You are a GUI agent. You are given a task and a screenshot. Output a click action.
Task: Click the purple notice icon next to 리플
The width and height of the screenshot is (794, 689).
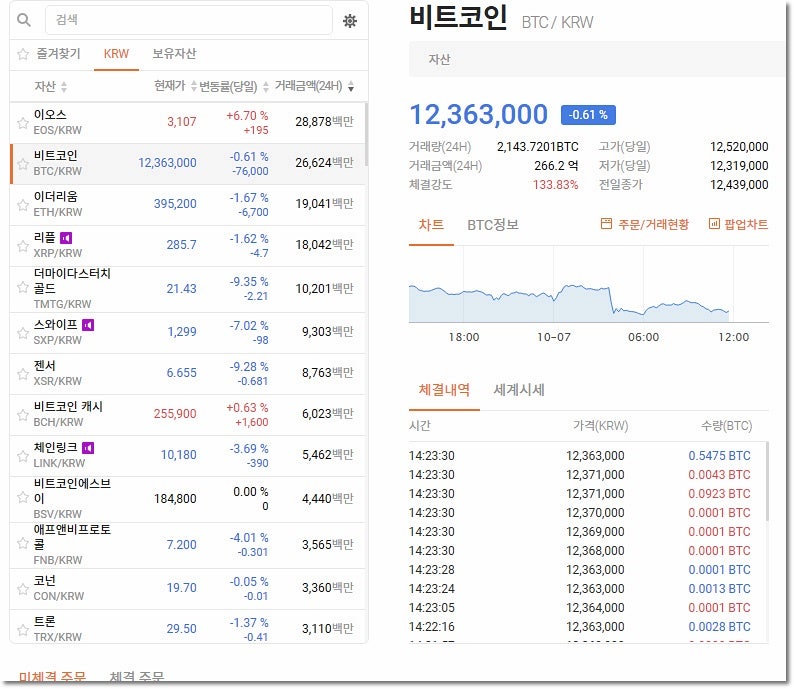point(66,237)
